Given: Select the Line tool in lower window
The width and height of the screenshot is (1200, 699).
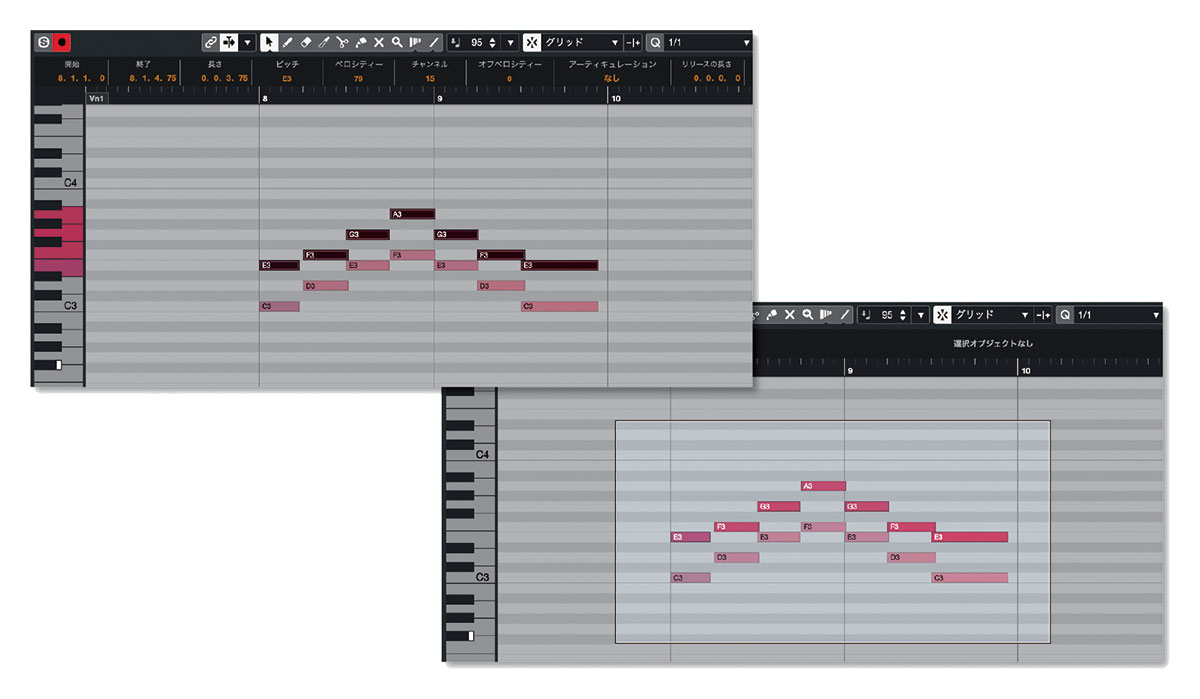Looking at the screenshot, I should coord(845,314).
